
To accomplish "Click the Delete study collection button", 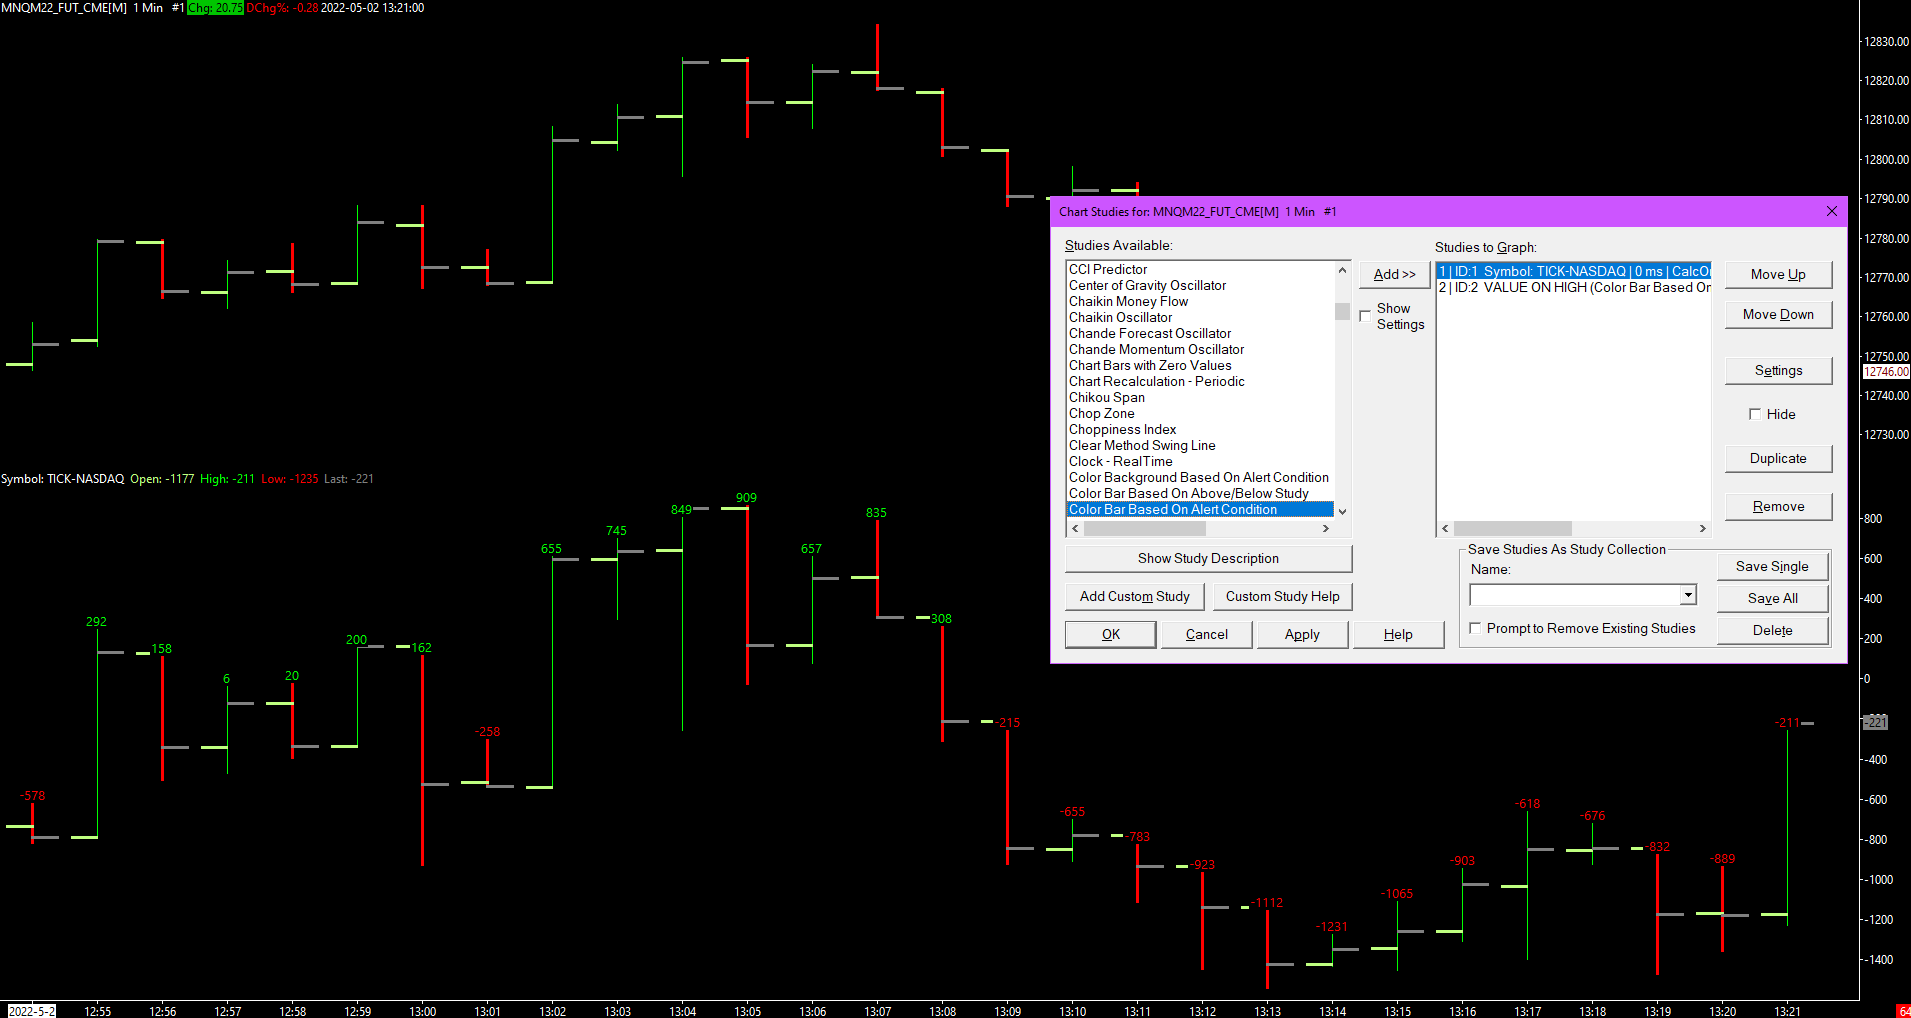I will (1772, 630).
